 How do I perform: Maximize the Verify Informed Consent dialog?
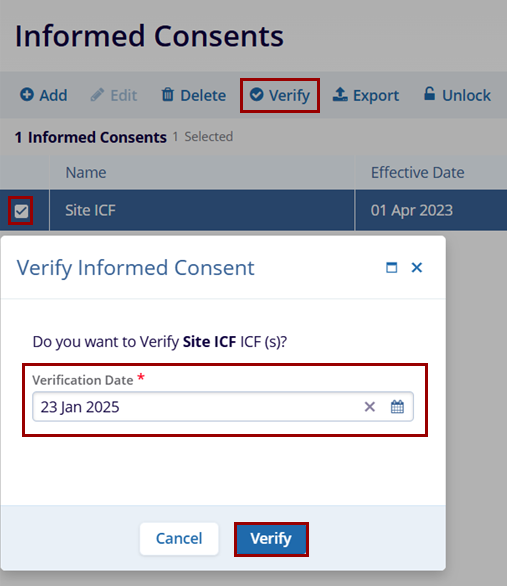pos(392,268)
